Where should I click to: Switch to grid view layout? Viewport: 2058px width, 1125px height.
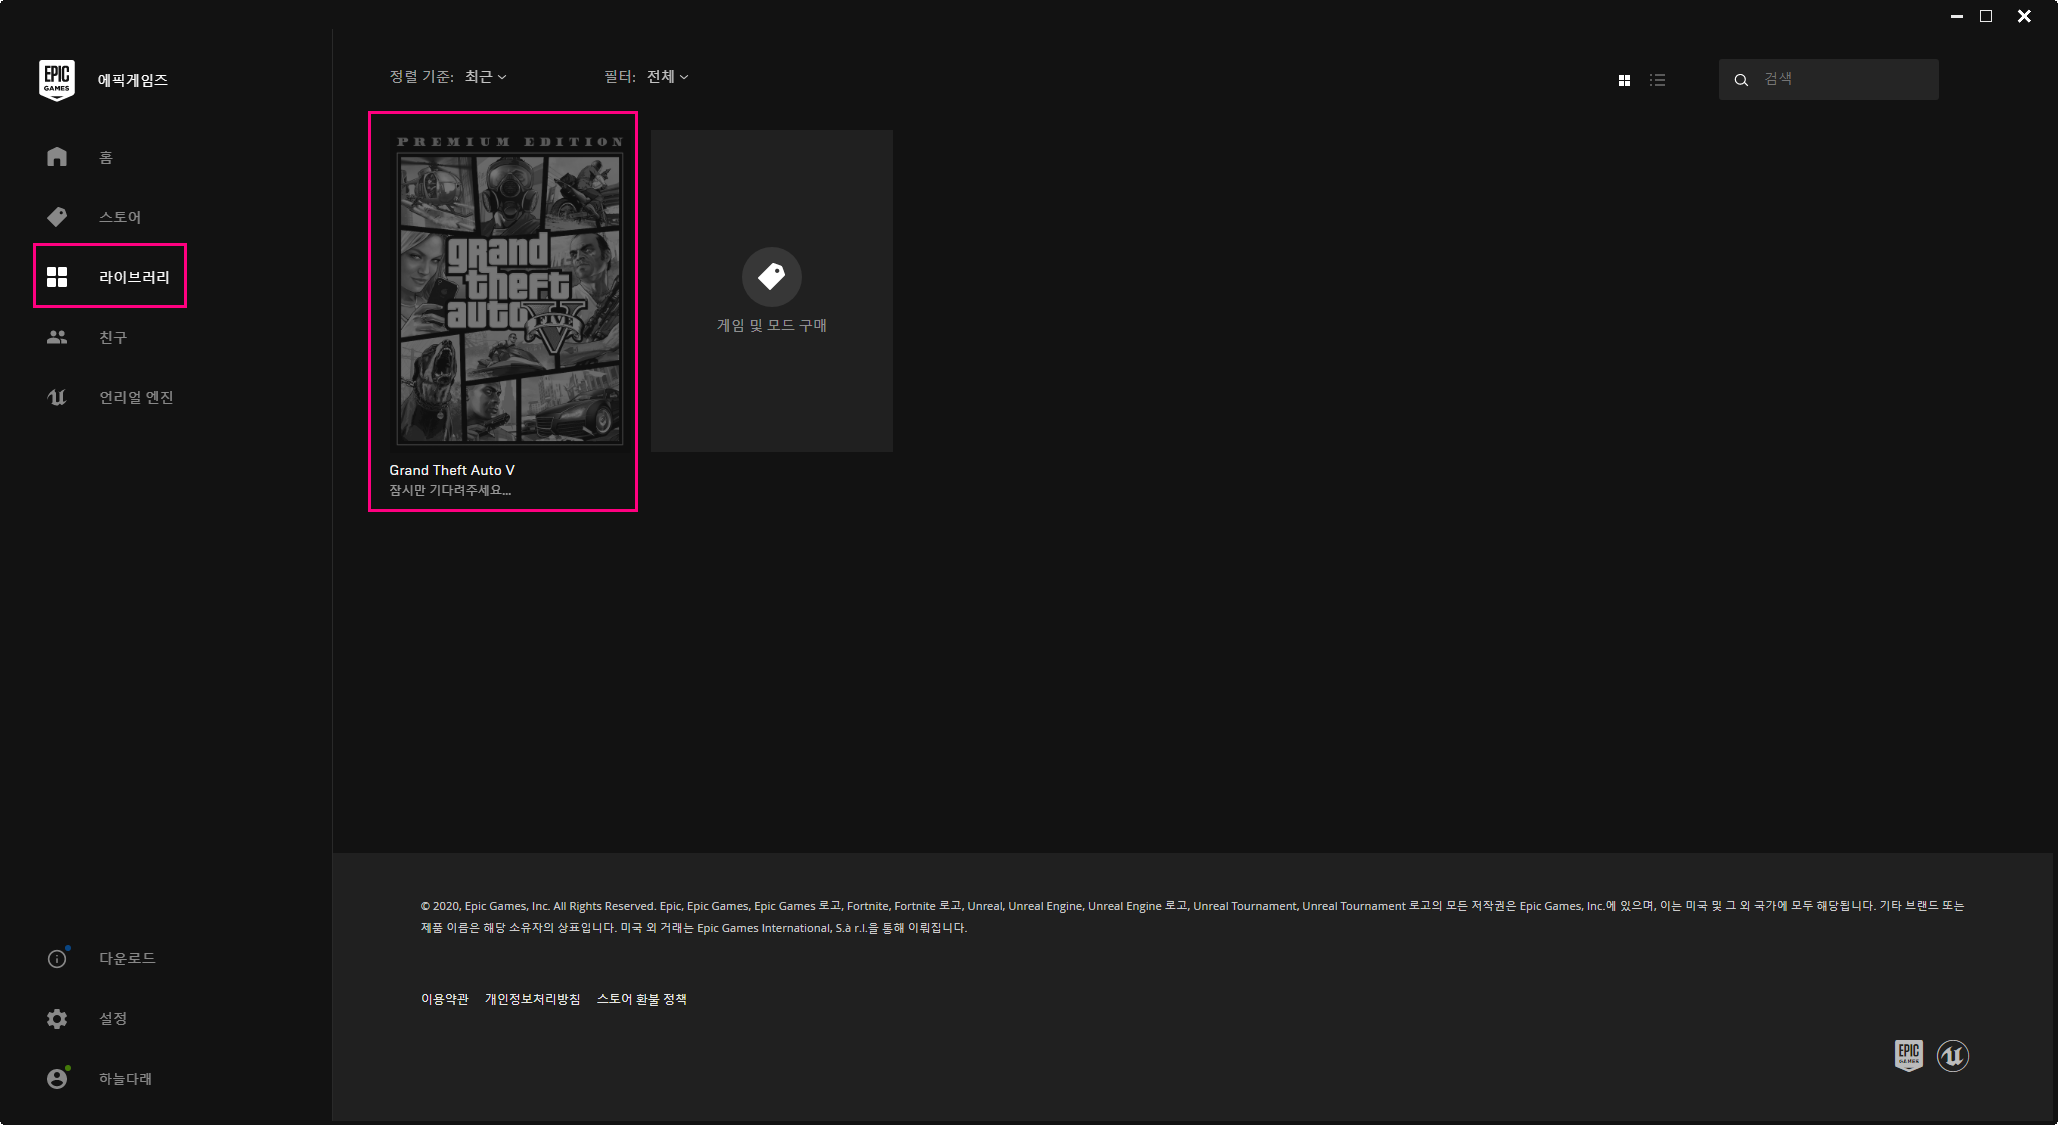tap(1624, 80)
